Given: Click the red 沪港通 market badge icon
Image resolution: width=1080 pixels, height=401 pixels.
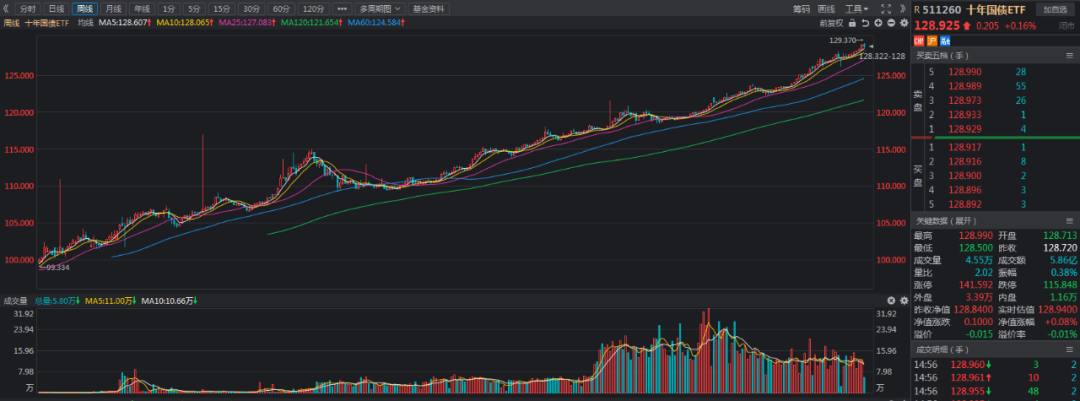Looking at the screenshot, I should [x=918, y=41].
